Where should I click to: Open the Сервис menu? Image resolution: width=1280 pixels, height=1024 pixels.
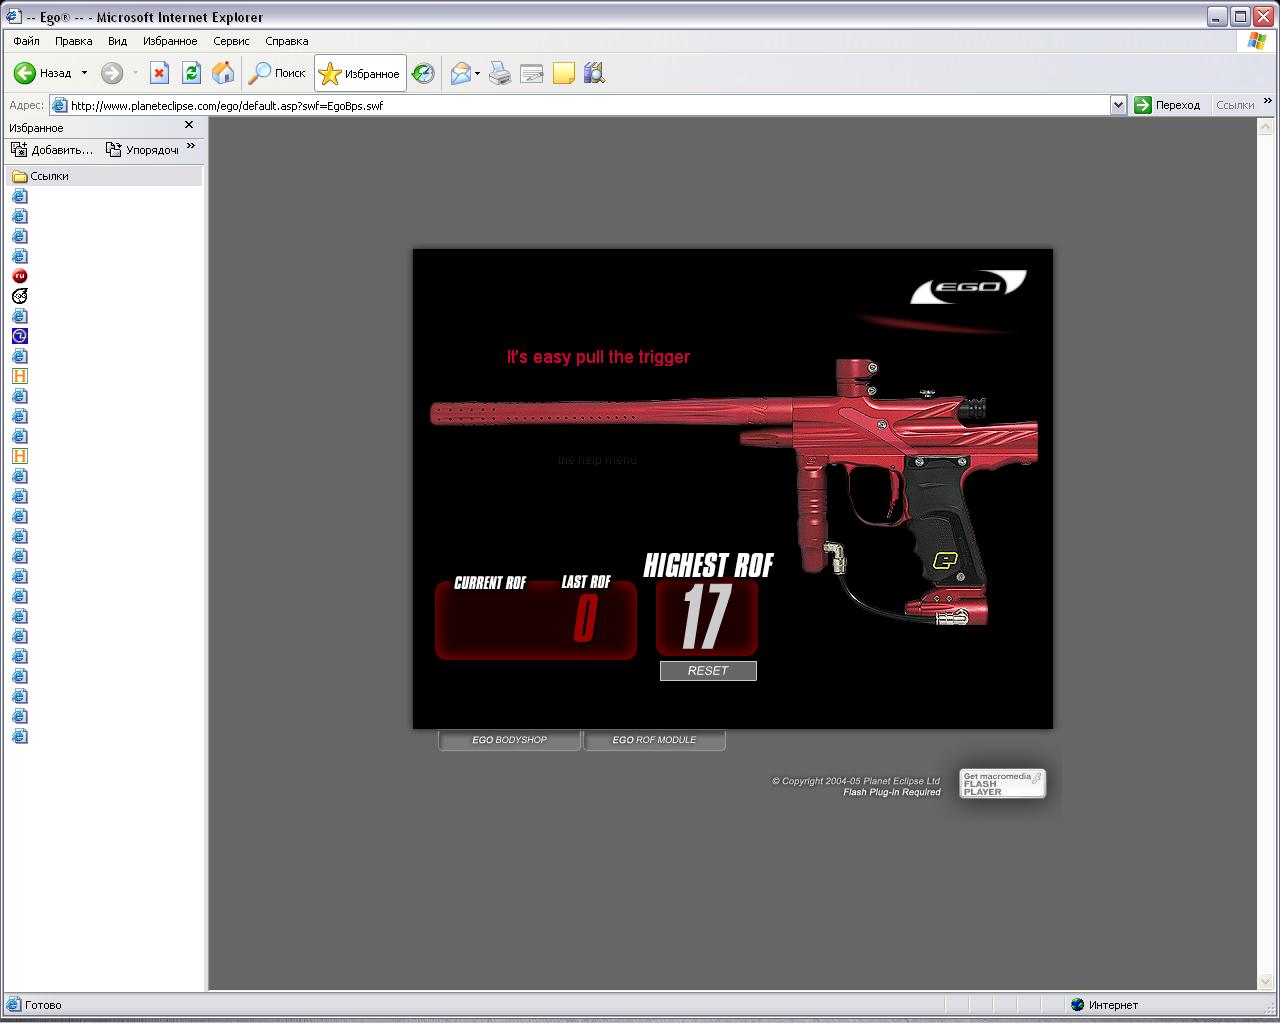231,41
